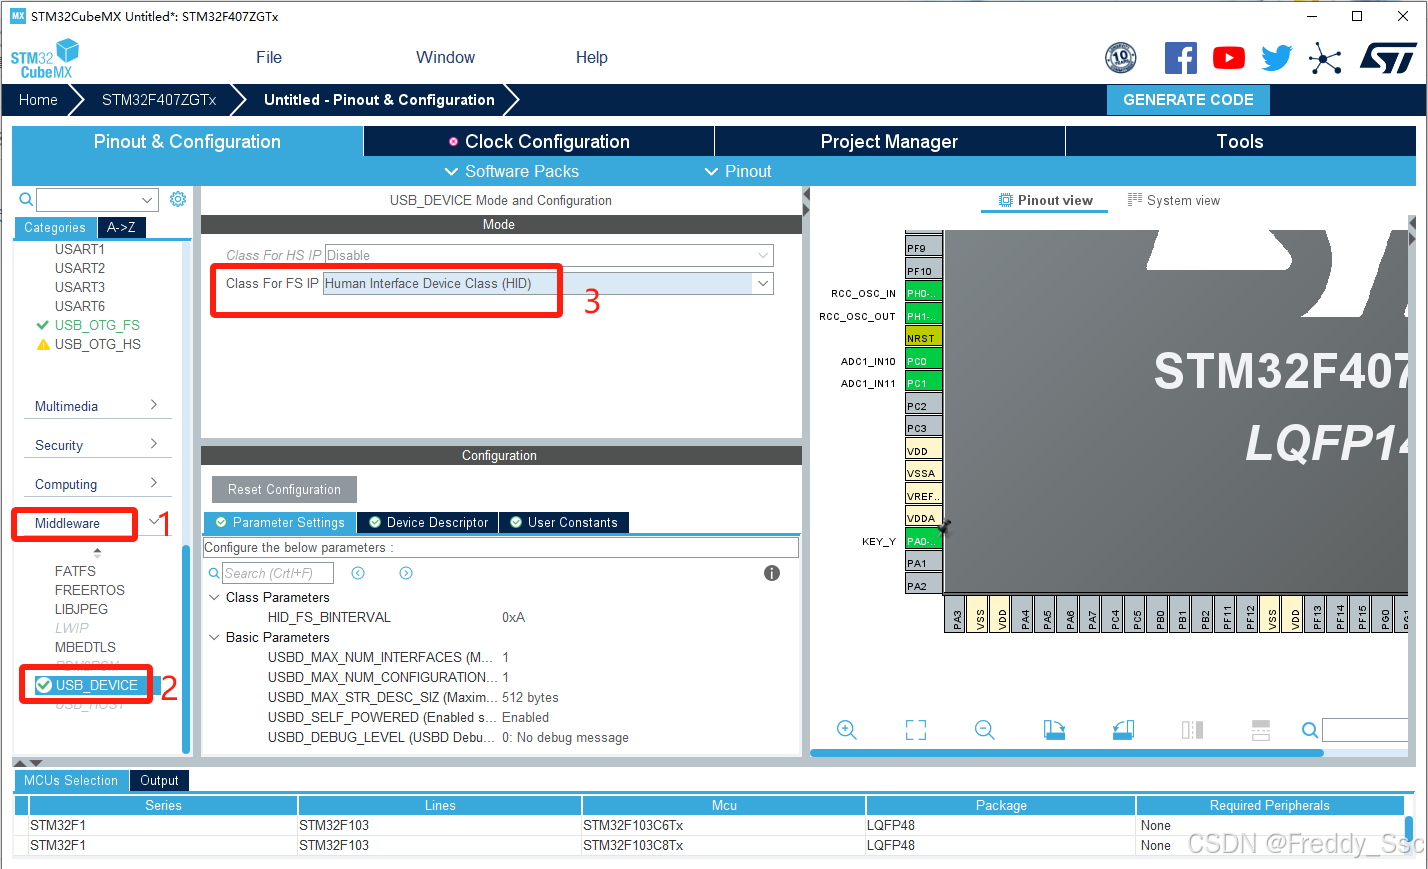Viewport: 1428px width, 869px height.
Task: Open the ST Facebook page icon
Action: pyautogui.click(x=1181, y=58)
